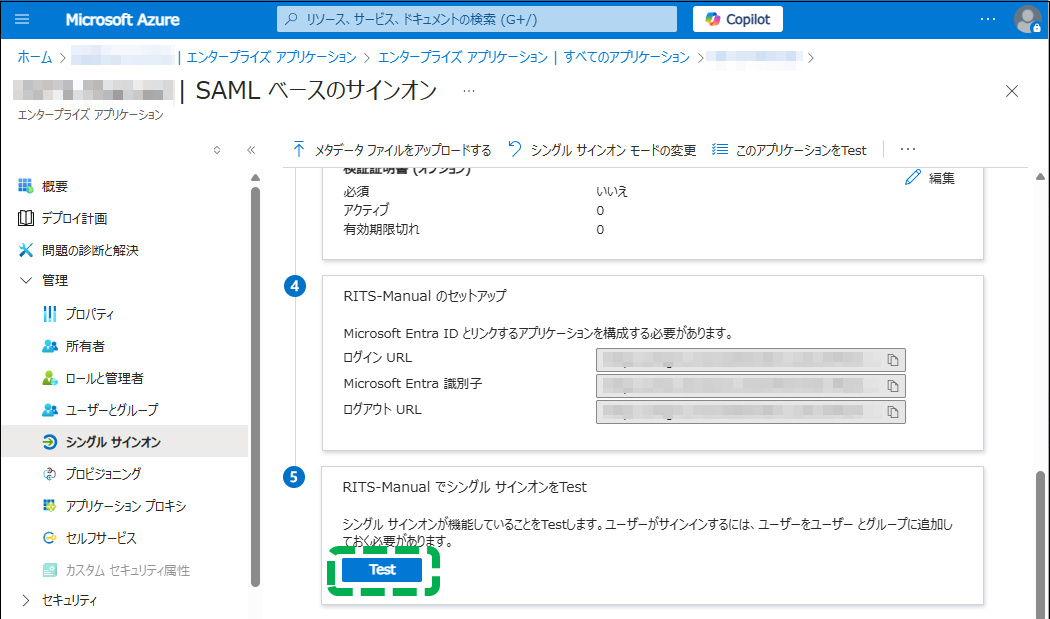Viewport: 1050px width, 619px height.
Task: Click the main content scrollbar thumb
Action: (1040, 544)
